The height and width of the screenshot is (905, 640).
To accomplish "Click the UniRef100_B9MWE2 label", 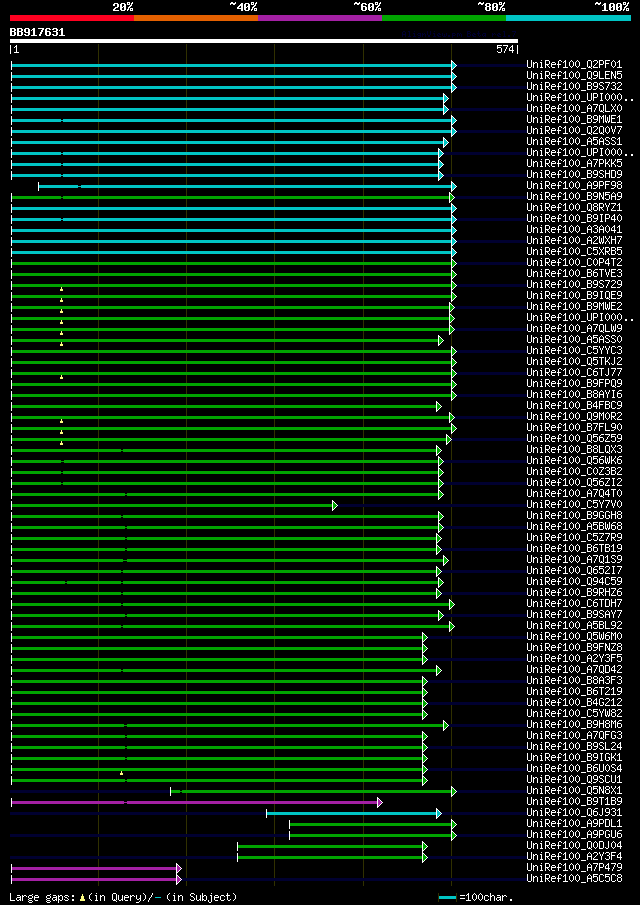I will (574, 306).
